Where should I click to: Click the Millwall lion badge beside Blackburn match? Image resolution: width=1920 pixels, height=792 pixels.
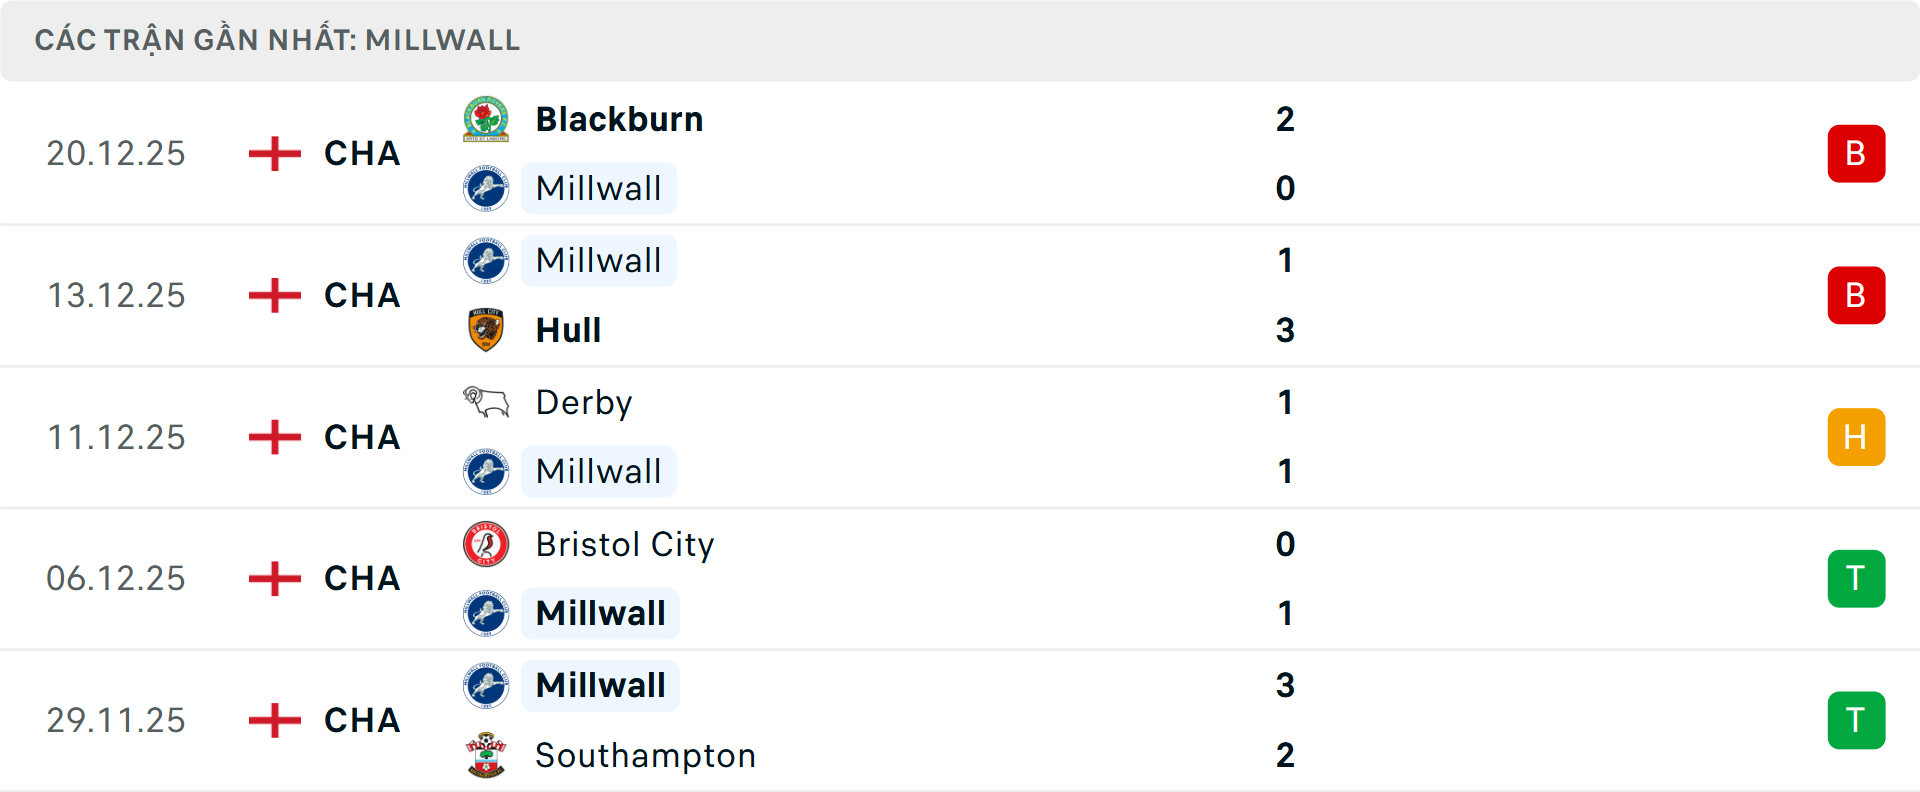point(485,188)
